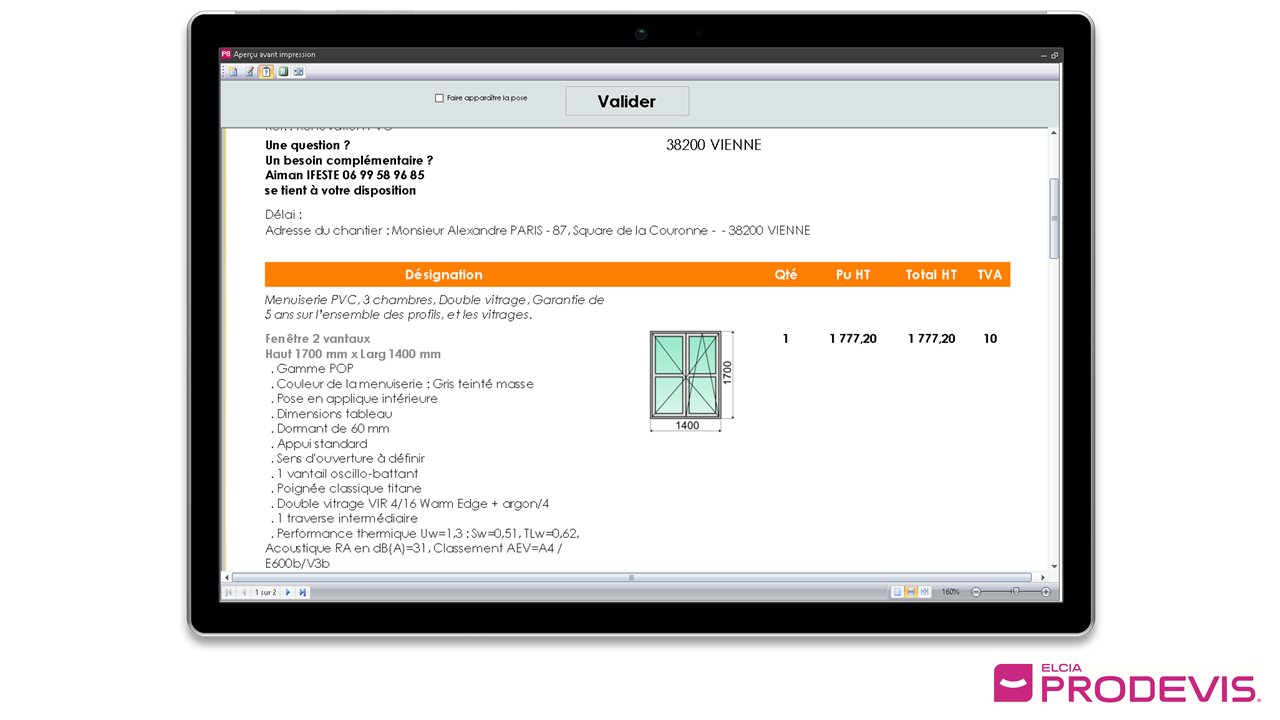
Task: Click TVA value 10
Action: (x=990, y=339)
